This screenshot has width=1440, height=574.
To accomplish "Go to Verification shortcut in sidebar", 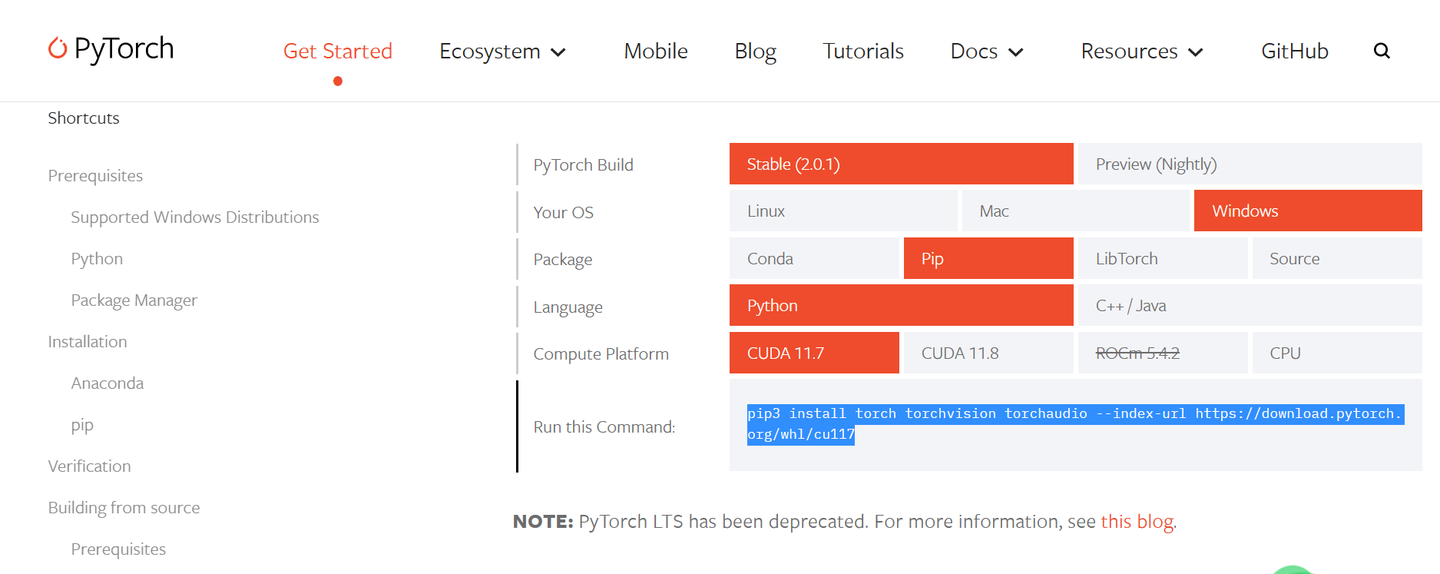I will click(x=89, y=466).
